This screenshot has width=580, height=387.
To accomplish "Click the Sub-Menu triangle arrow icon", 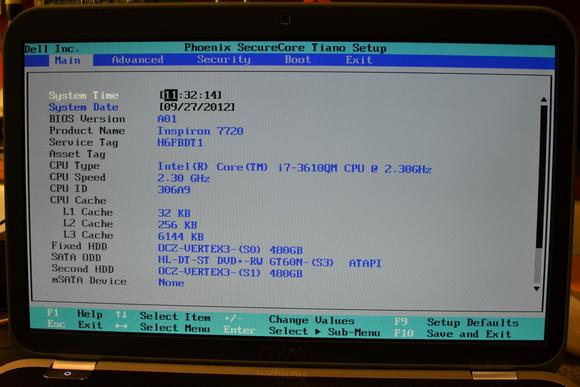I will [x=318, y=332].
